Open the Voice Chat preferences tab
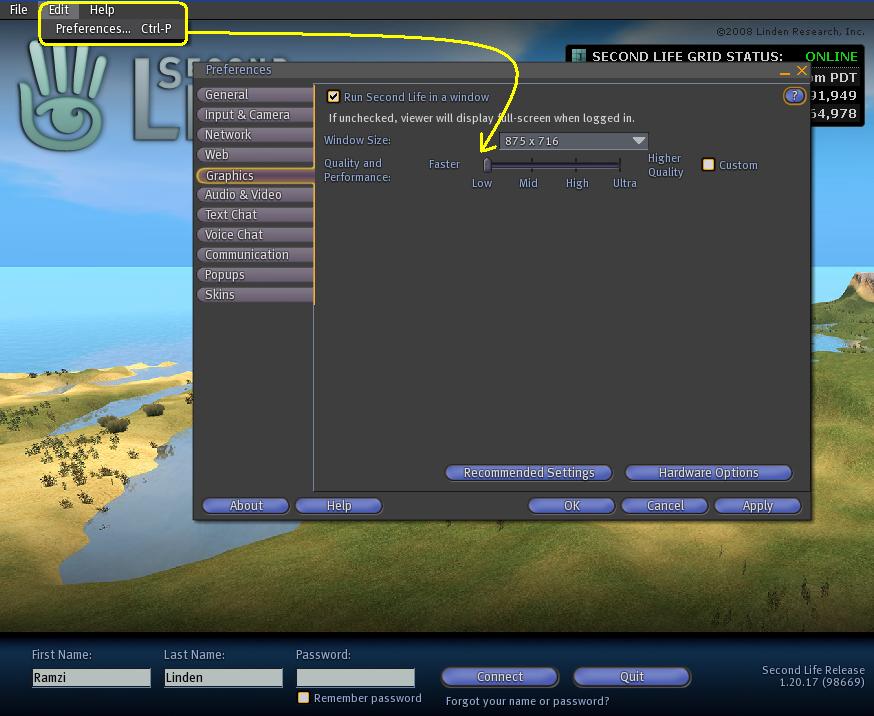The height and width of the screenshot is (716, 874). pyautogui.click(x=234, y=235)
